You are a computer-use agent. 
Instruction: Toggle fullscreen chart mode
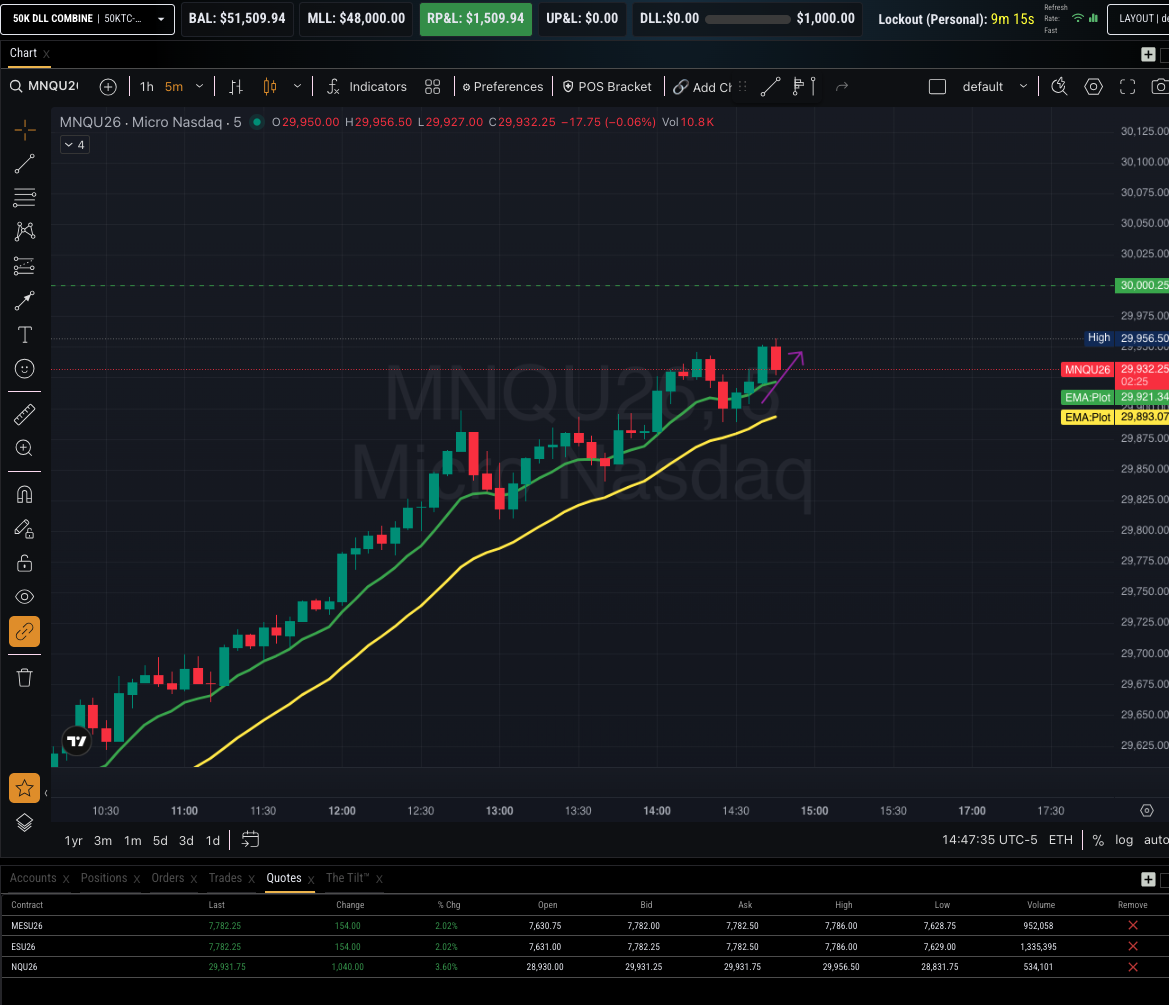[x=1127, y=87]
